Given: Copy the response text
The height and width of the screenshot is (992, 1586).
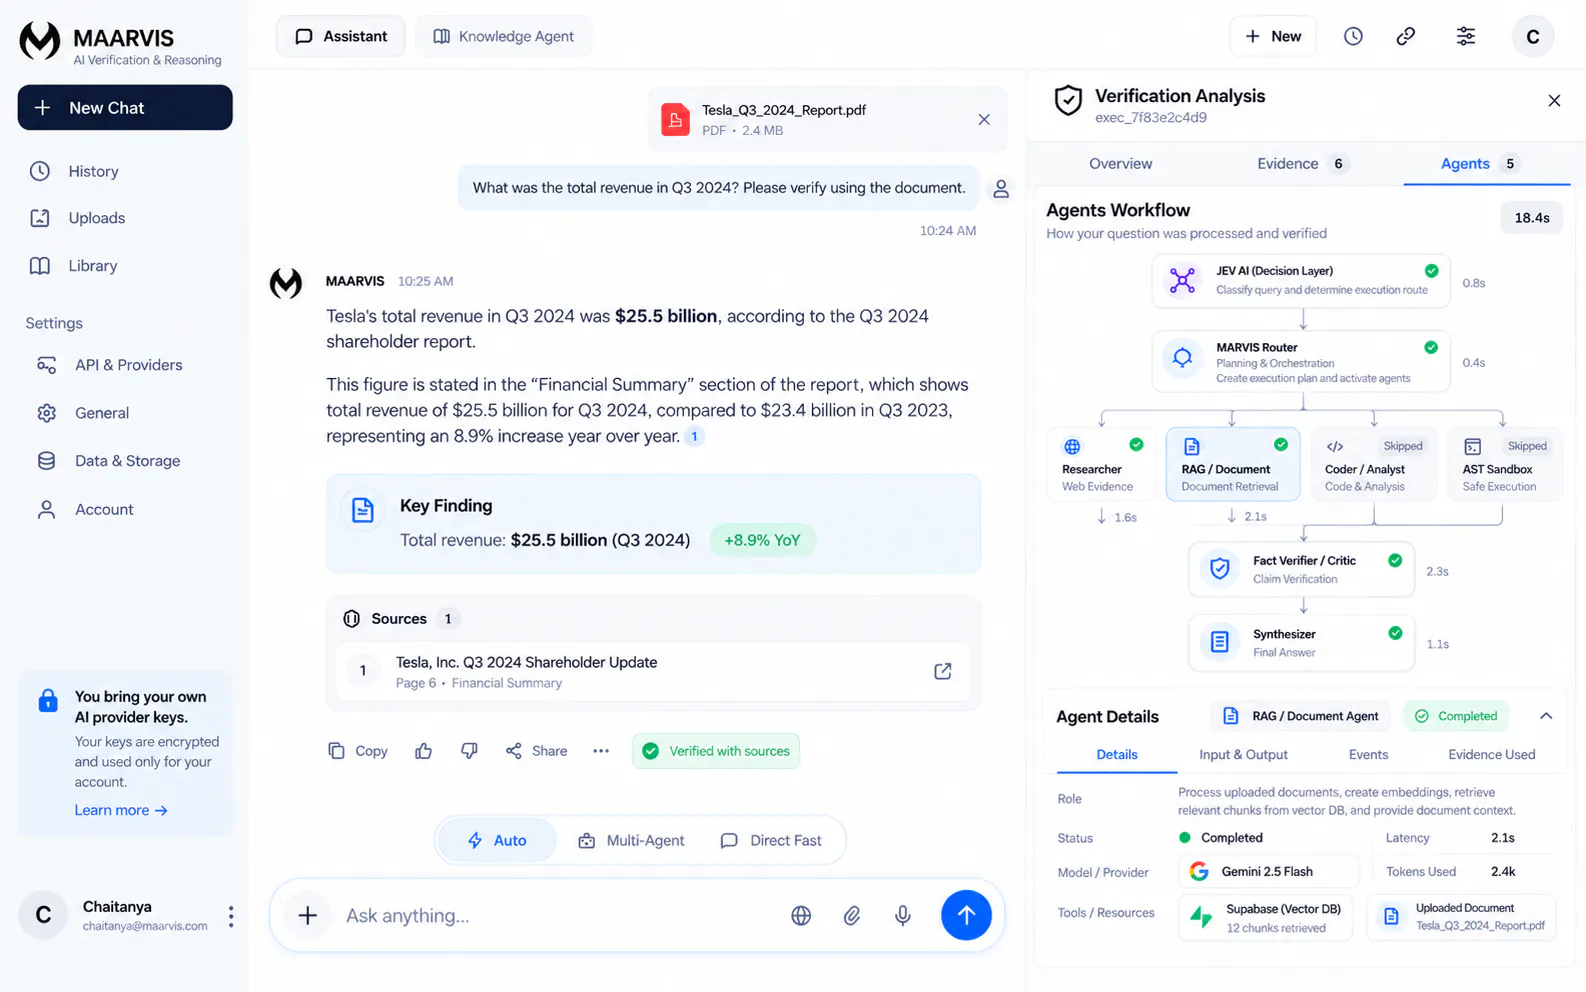Looking at the screenshot, I should coord(358,751).
